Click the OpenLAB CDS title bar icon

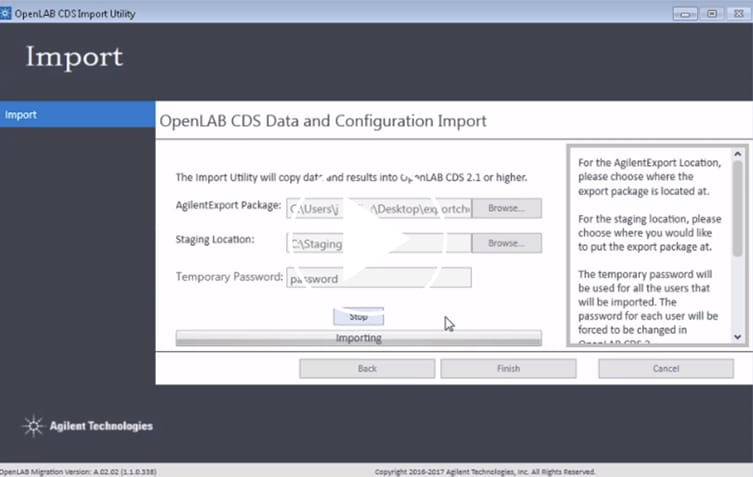8,14
